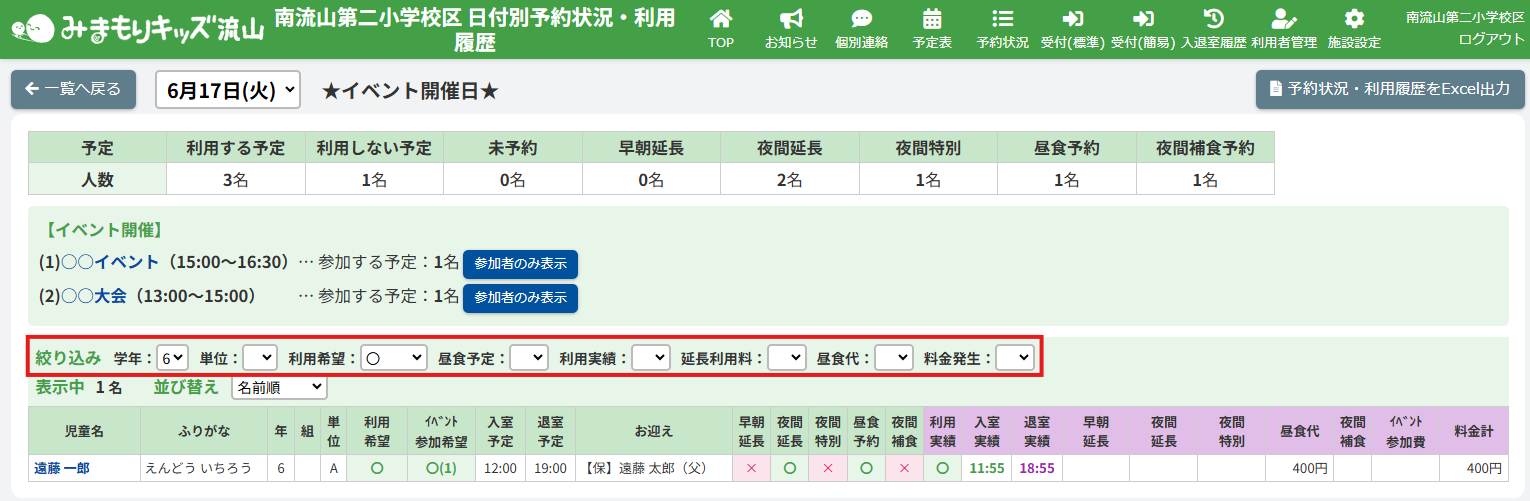1530x501 pixels.
Task: Expand the 学年 filter dropdown
Action: point(173,357)
